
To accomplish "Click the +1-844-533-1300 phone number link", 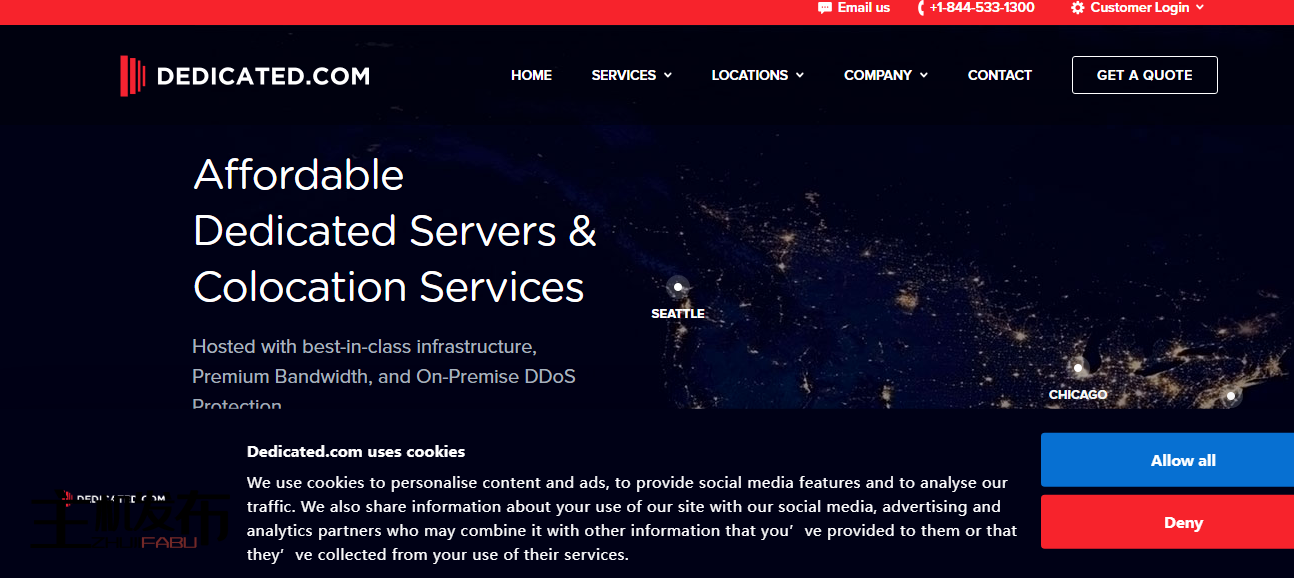I will 981,8.
